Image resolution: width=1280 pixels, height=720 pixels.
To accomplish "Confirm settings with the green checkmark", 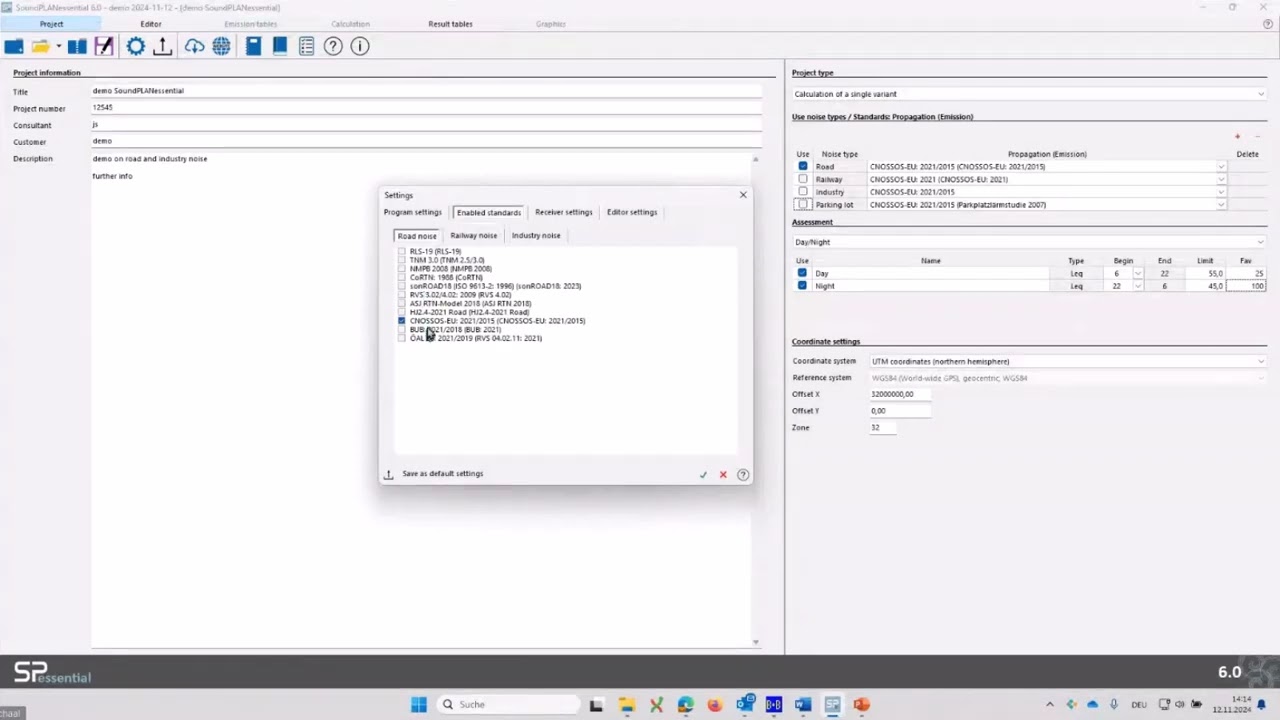I will [703, 475].
